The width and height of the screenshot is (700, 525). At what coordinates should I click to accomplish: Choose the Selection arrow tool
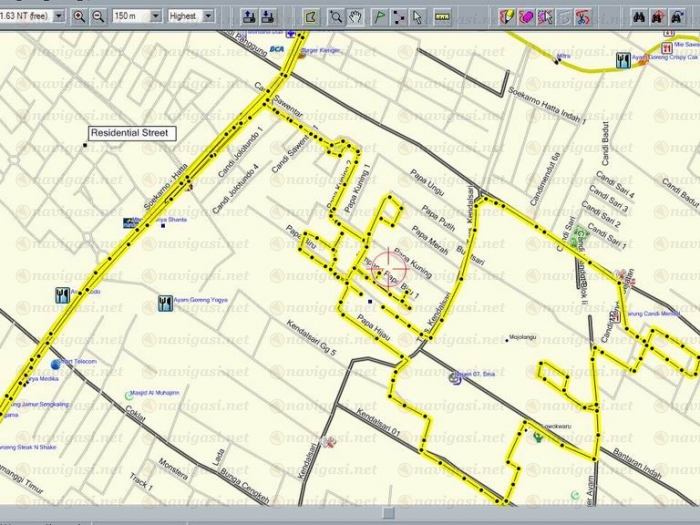pos(417,16)
